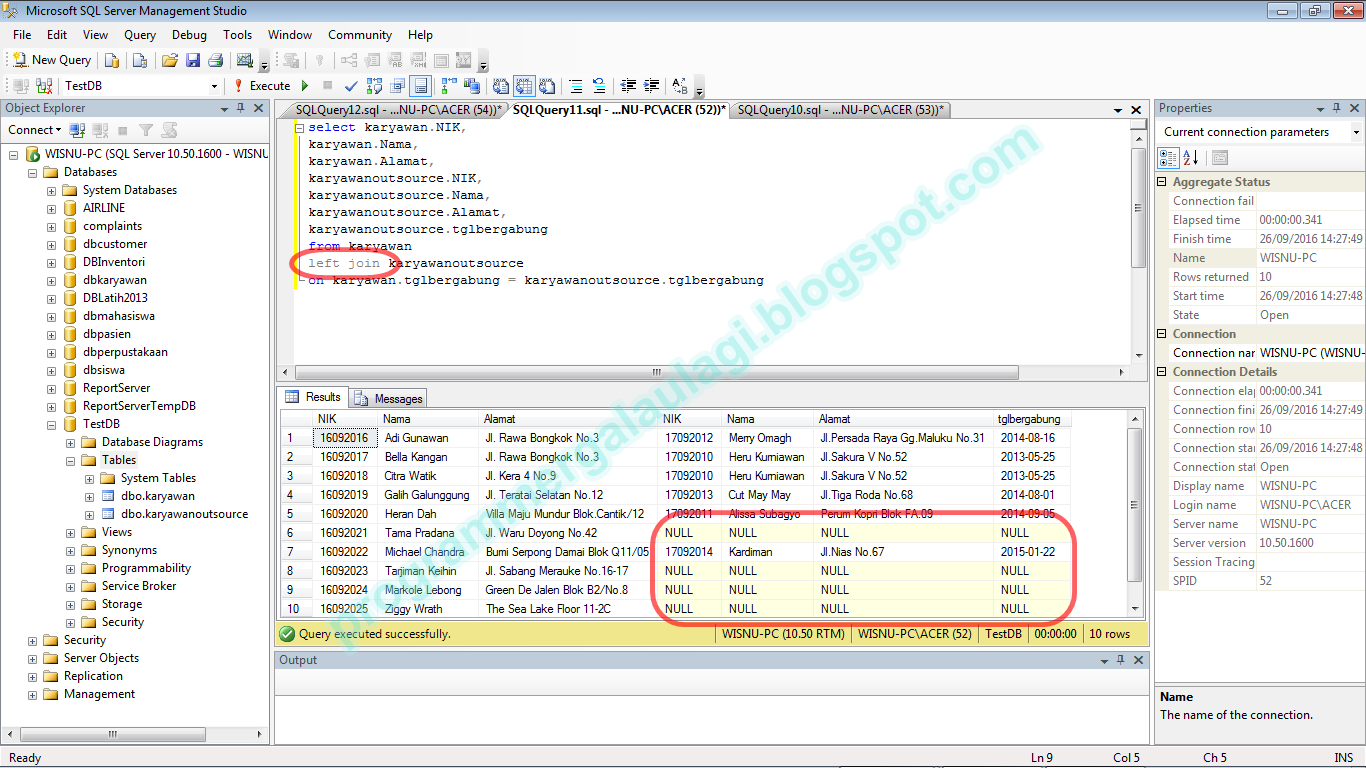The width and height of the screenshot is (1366, 768).
Task: Expand the dbo.karyawan table node
Action: 89,495
